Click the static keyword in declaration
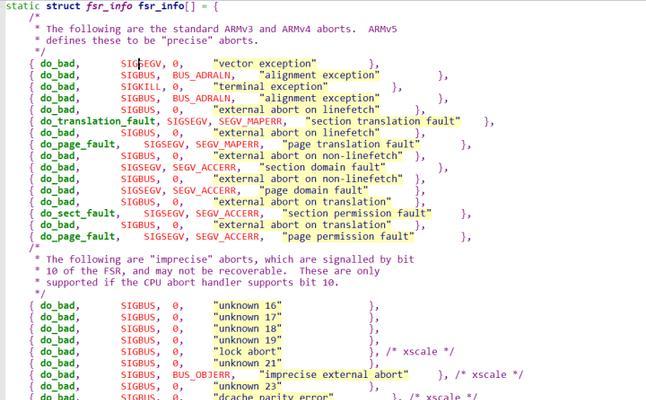Image resolution: width=646 pixels, height=400 pixels. tap(24, 6)
